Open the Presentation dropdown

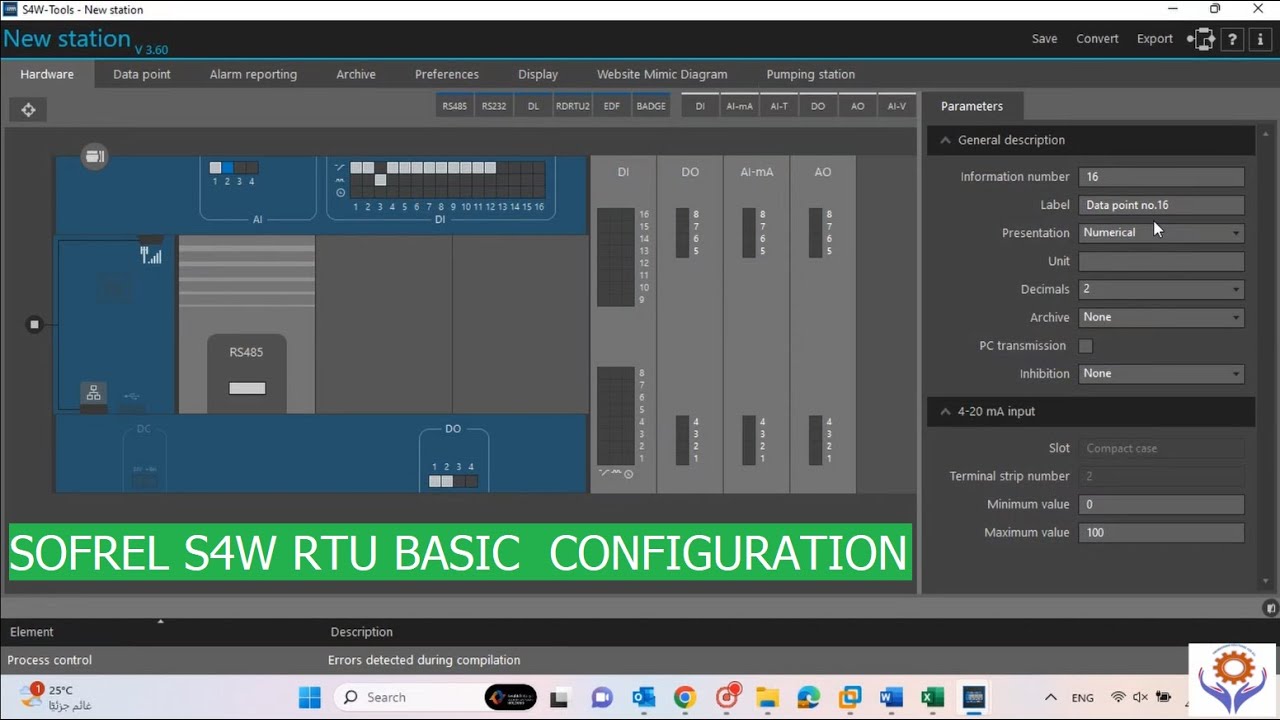(x=1161, y=233)
